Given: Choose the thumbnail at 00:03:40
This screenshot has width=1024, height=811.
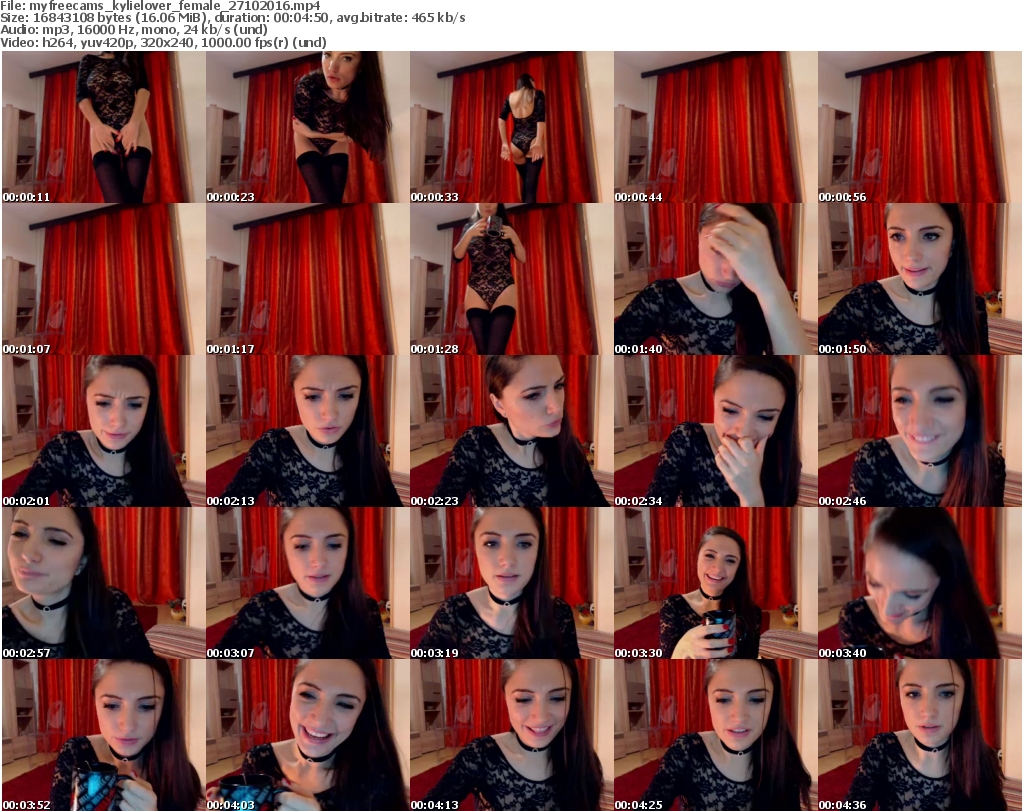Looking at the screenshot, I should (x=920, y=583).
